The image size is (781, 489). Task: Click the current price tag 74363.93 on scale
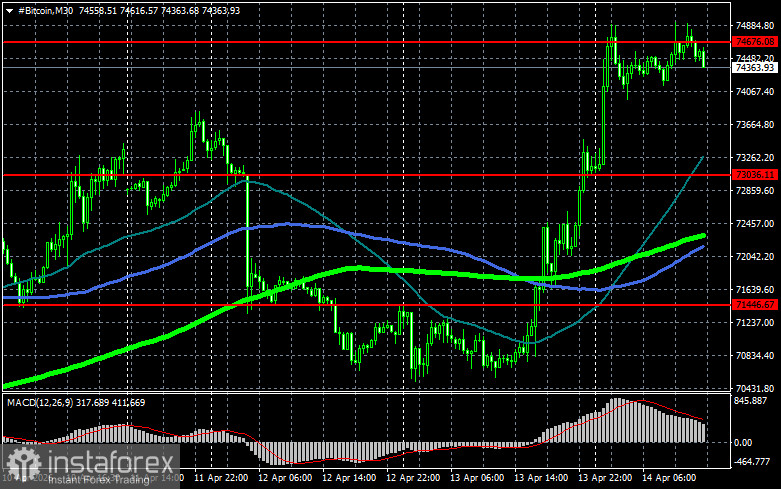pos(755,67)
